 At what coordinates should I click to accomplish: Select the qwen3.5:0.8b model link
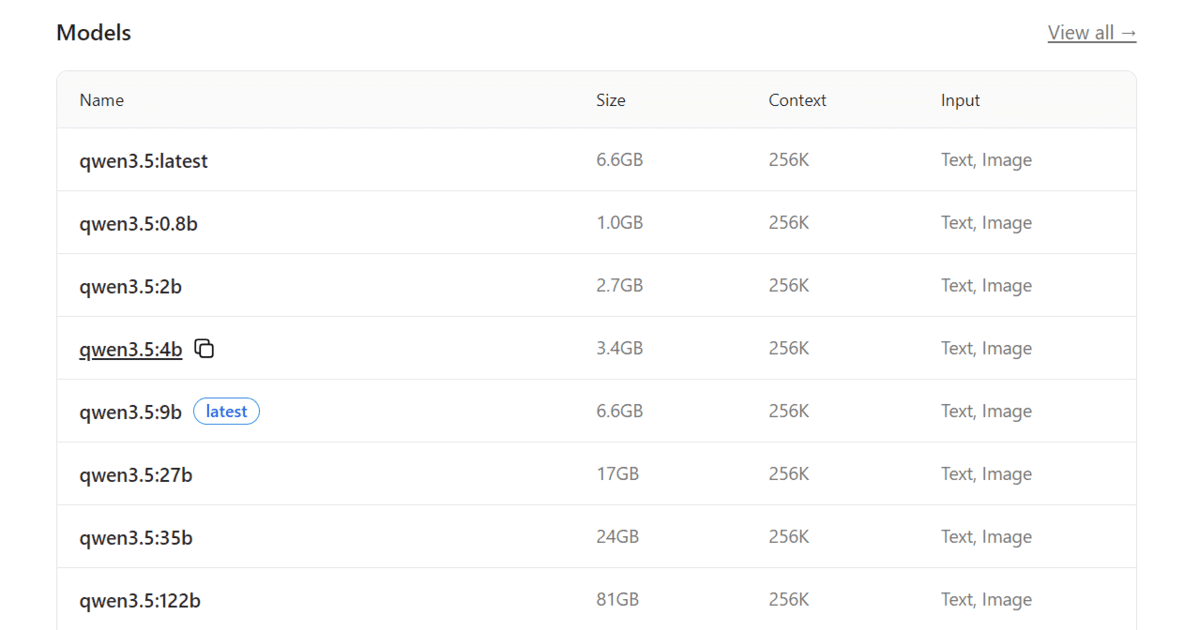pos(138,224)
